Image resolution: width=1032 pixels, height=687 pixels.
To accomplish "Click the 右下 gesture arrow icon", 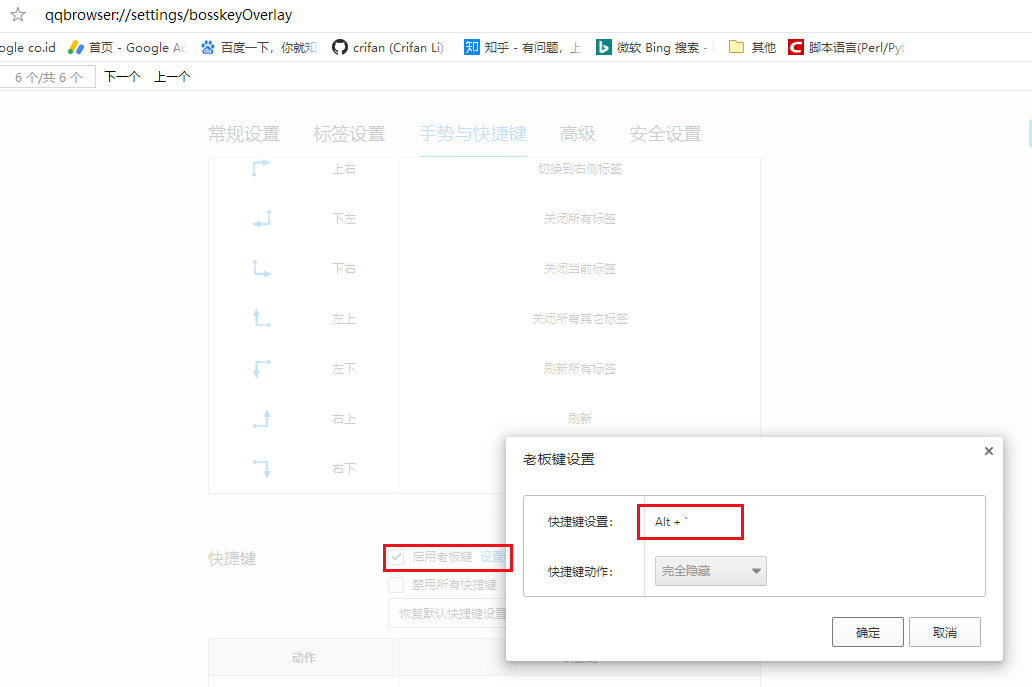I will [x=261, y=469].
